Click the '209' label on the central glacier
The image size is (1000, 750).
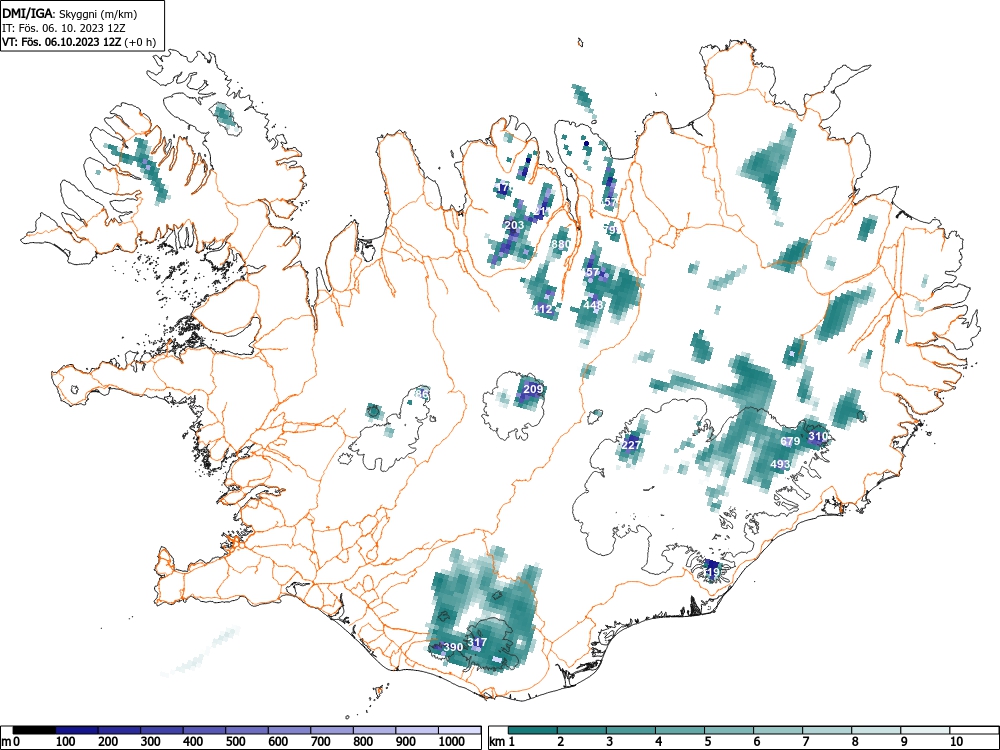533,389
